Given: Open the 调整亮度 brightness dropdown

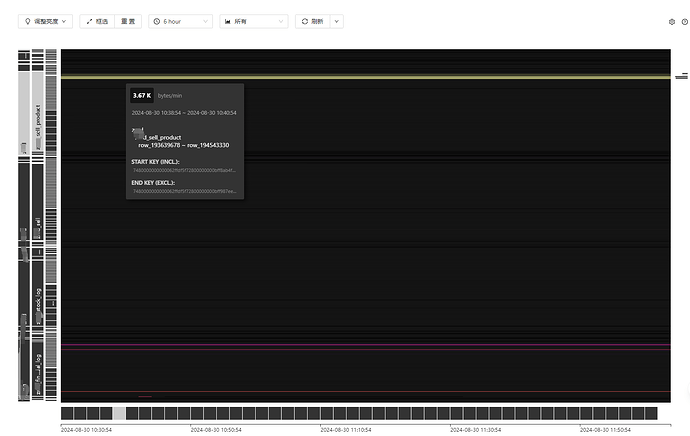Looking at the screenshot, I should pyautogui.click(x=45, y=21).
